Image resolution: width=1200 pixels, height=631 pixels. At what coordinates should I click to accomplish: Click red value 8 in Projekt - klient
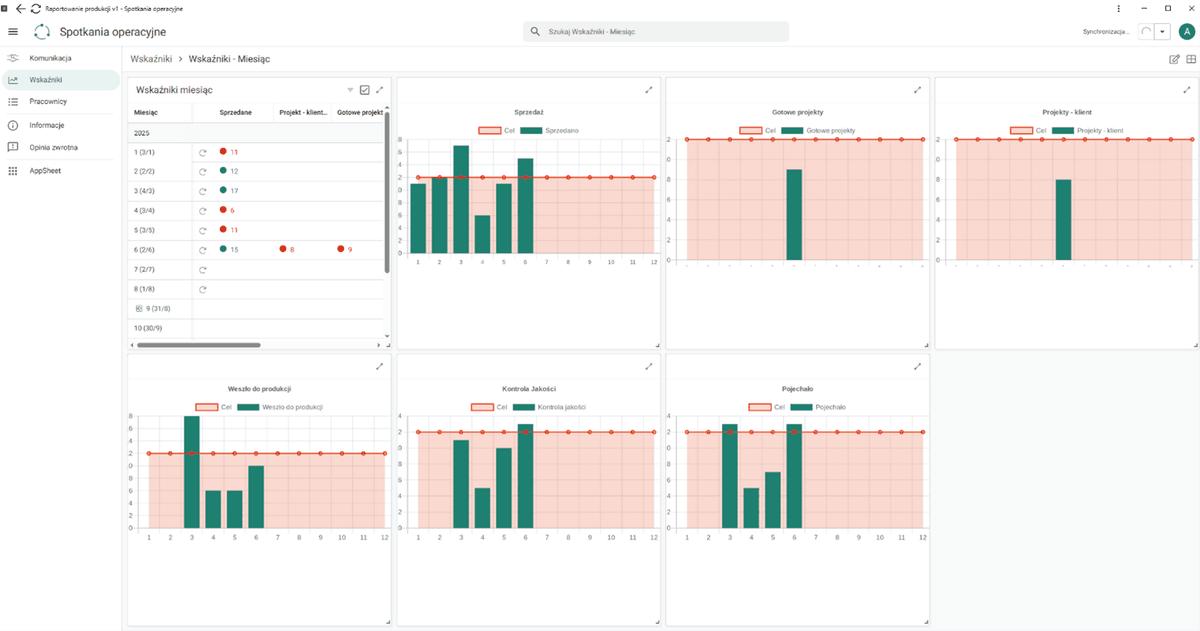[x=292, y=249]
